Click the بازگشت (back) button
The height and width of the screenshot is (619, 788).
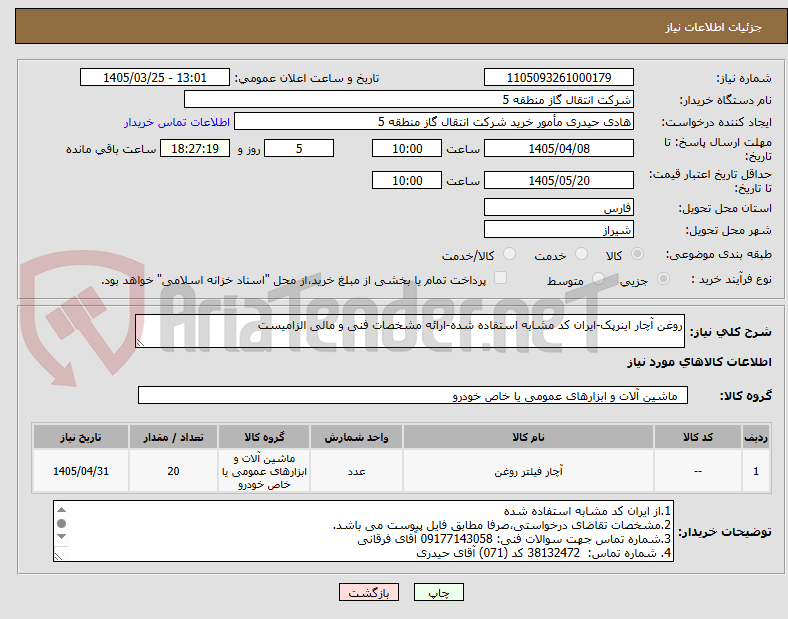369,592
